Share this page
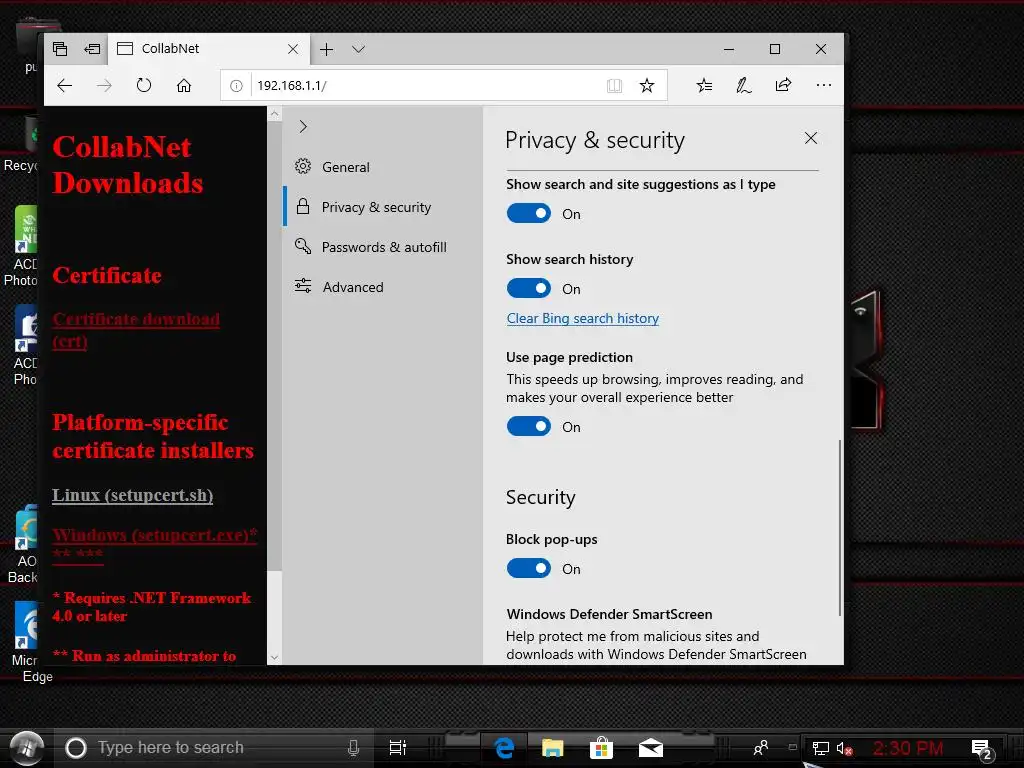Viewport: 1024px width, 768px height. [784, 86]
